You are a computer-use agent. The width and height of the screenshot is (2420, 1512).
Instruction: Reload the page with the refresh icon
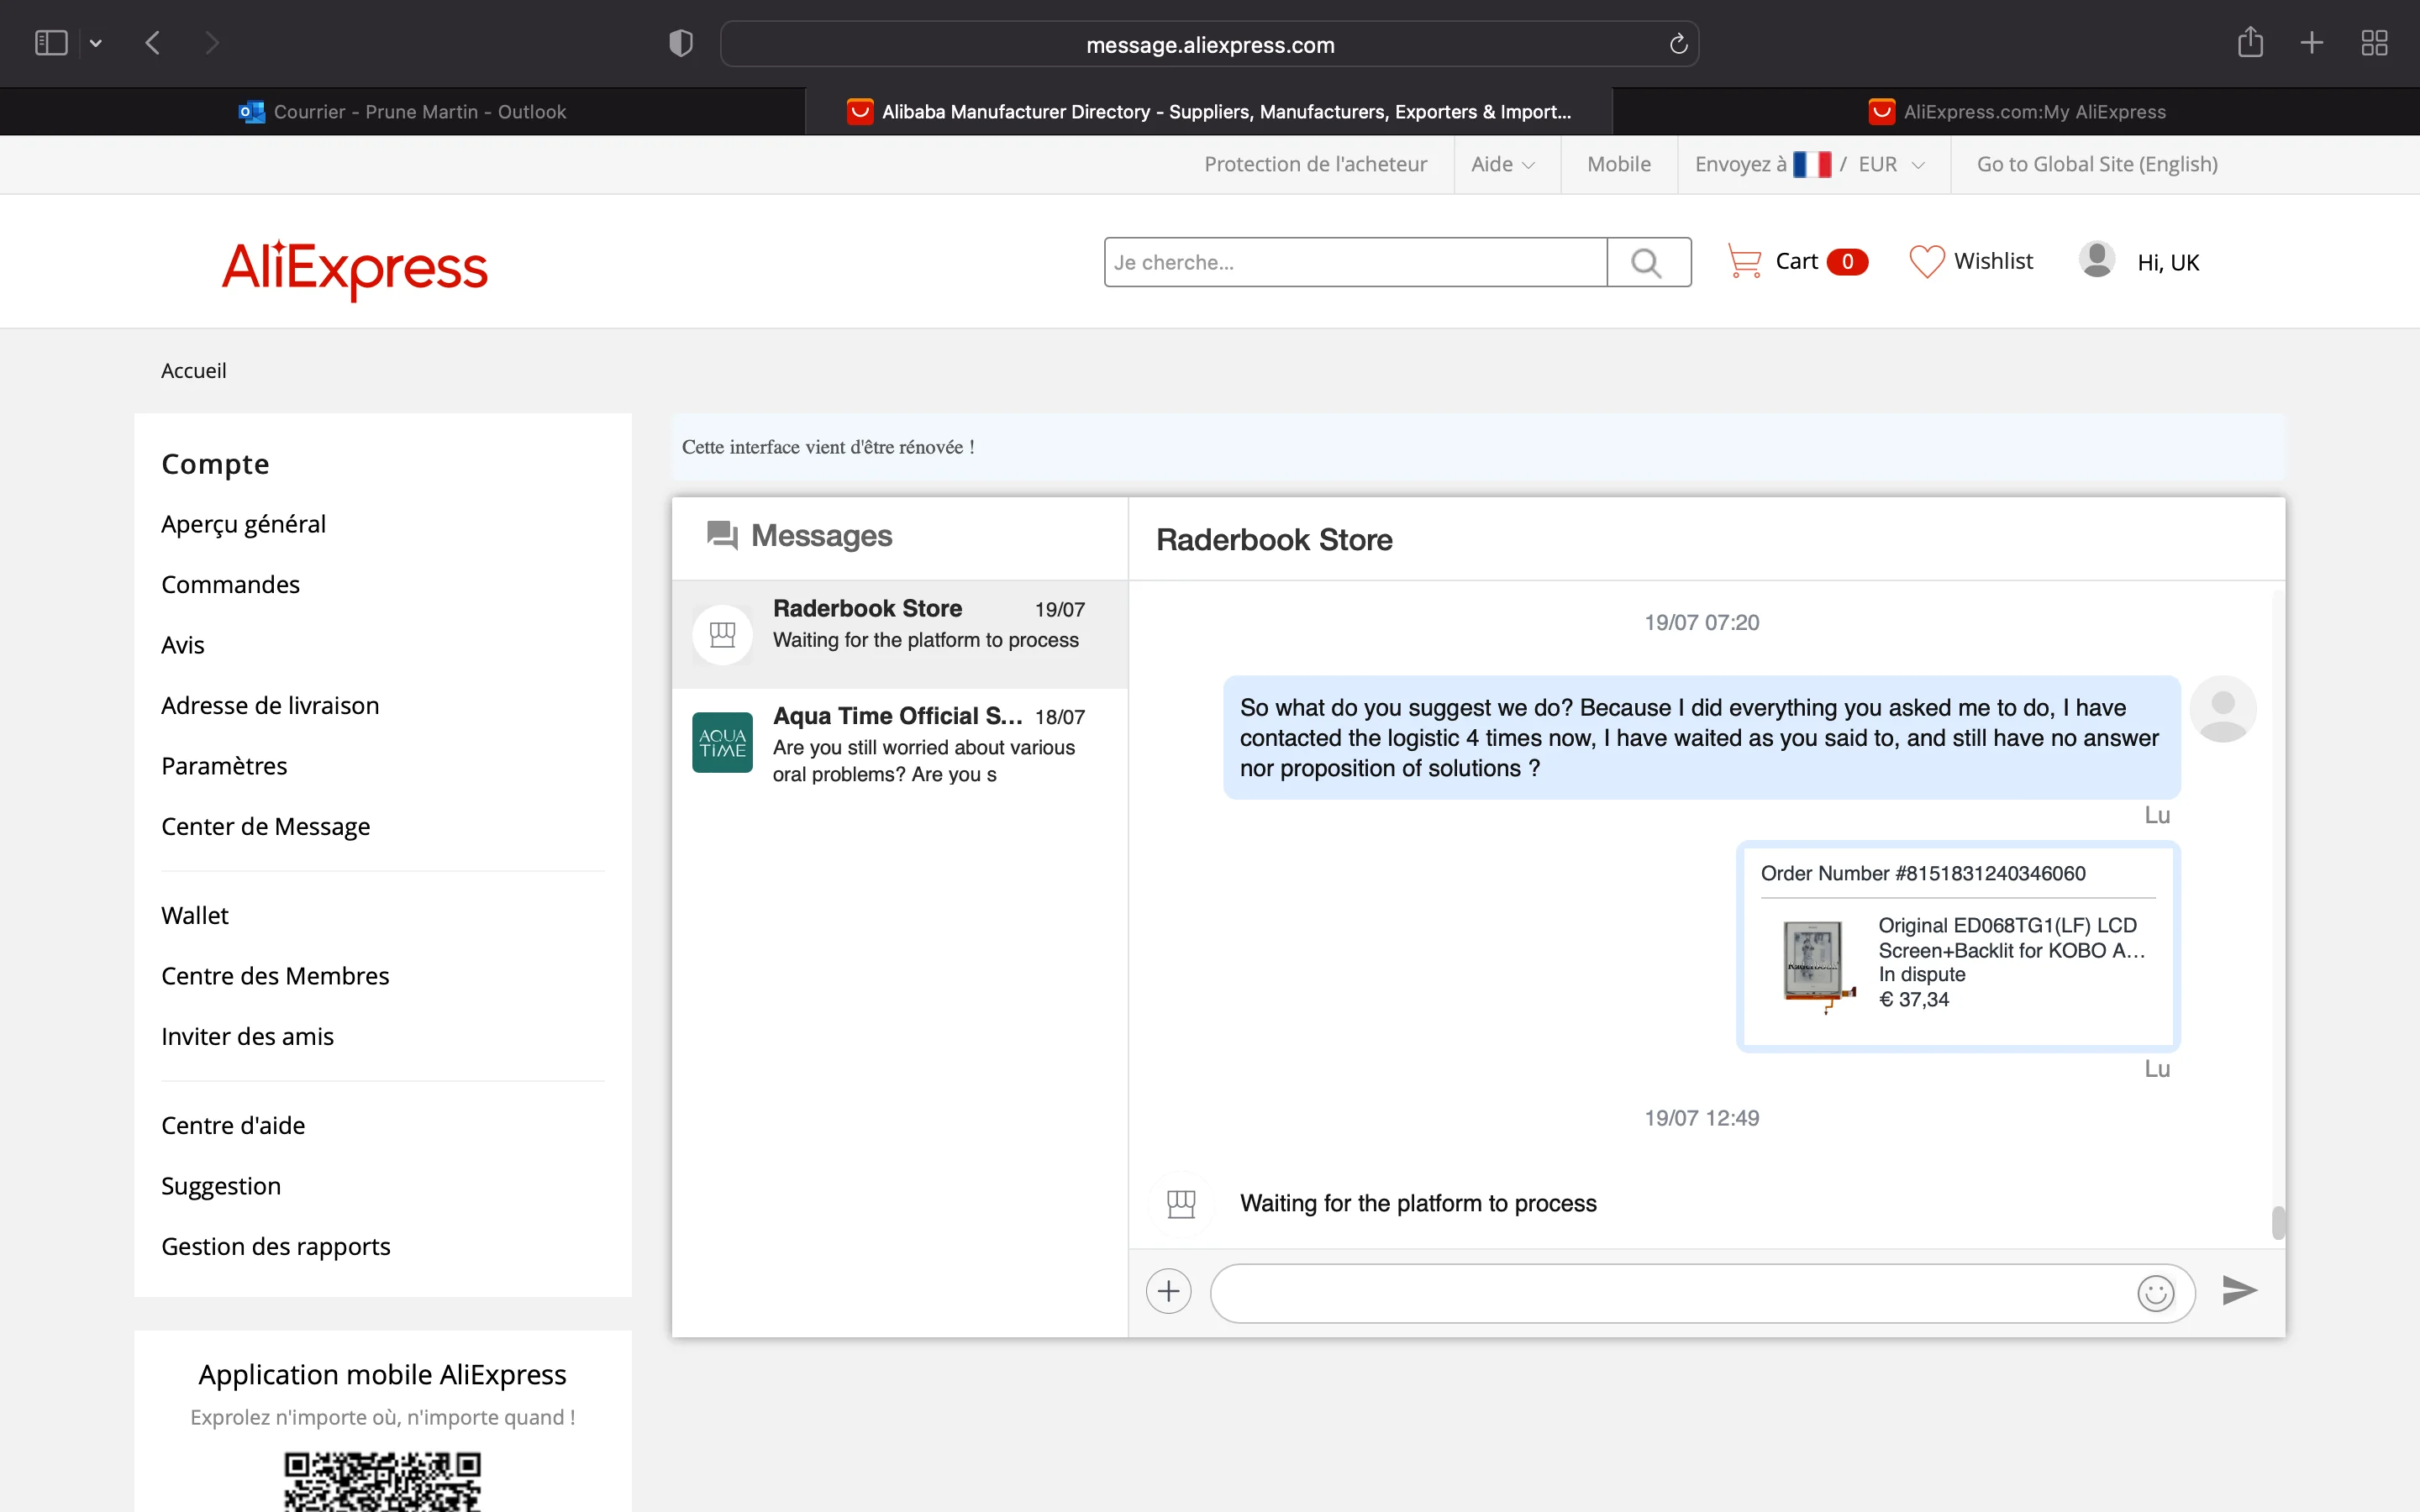coord(1678,44)
